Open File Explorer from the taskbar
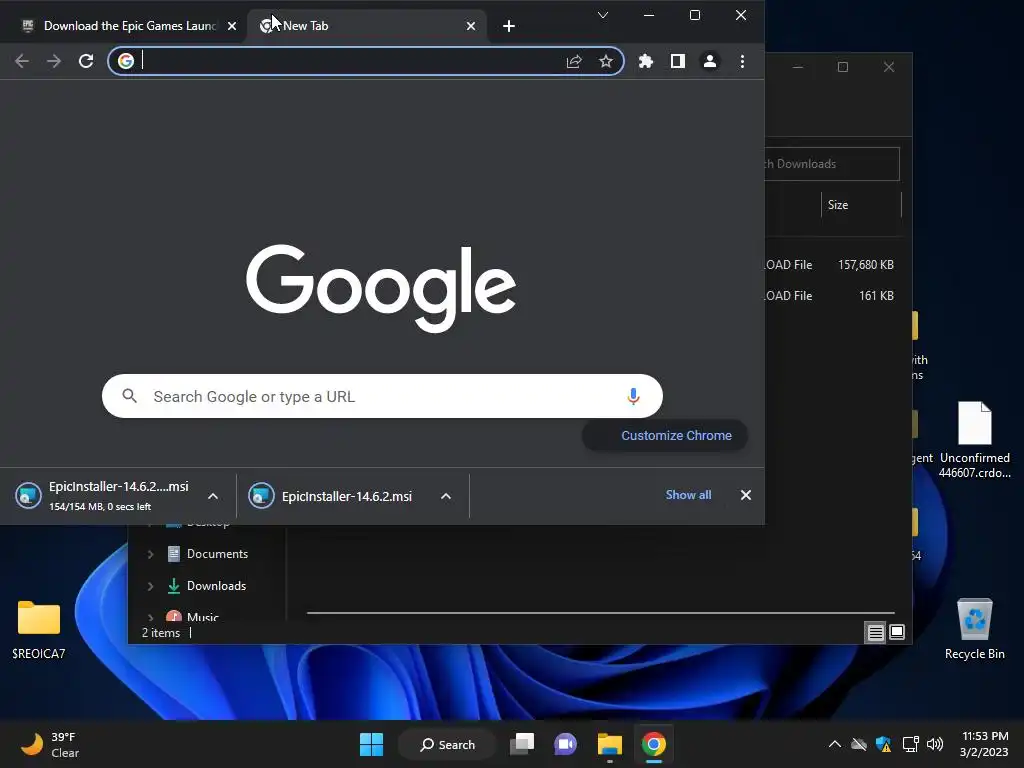Viewport: 1024px width, 768px height. [x=609, y=744]
